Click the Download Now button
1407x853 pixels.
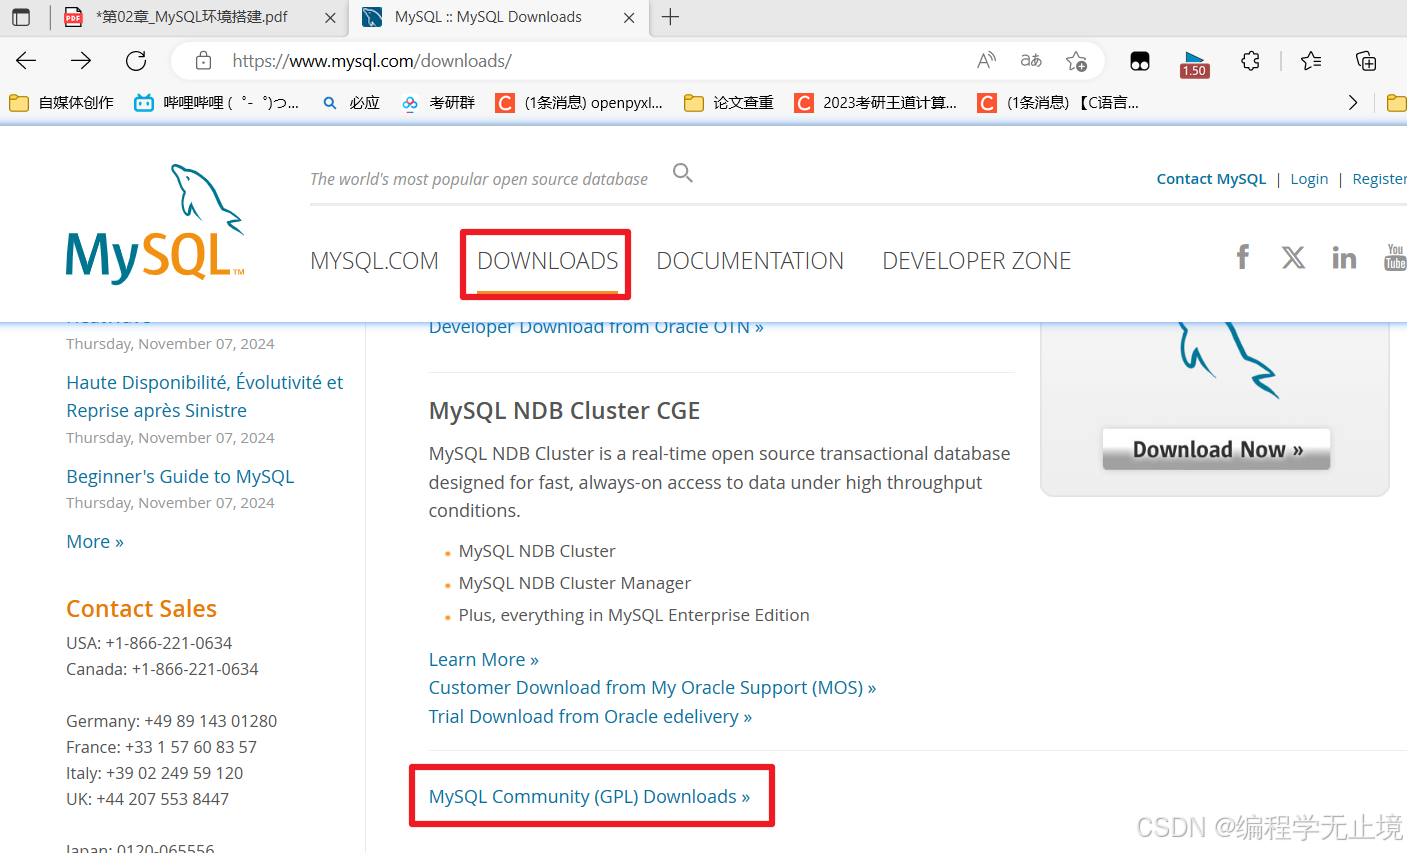[1216, 449]
